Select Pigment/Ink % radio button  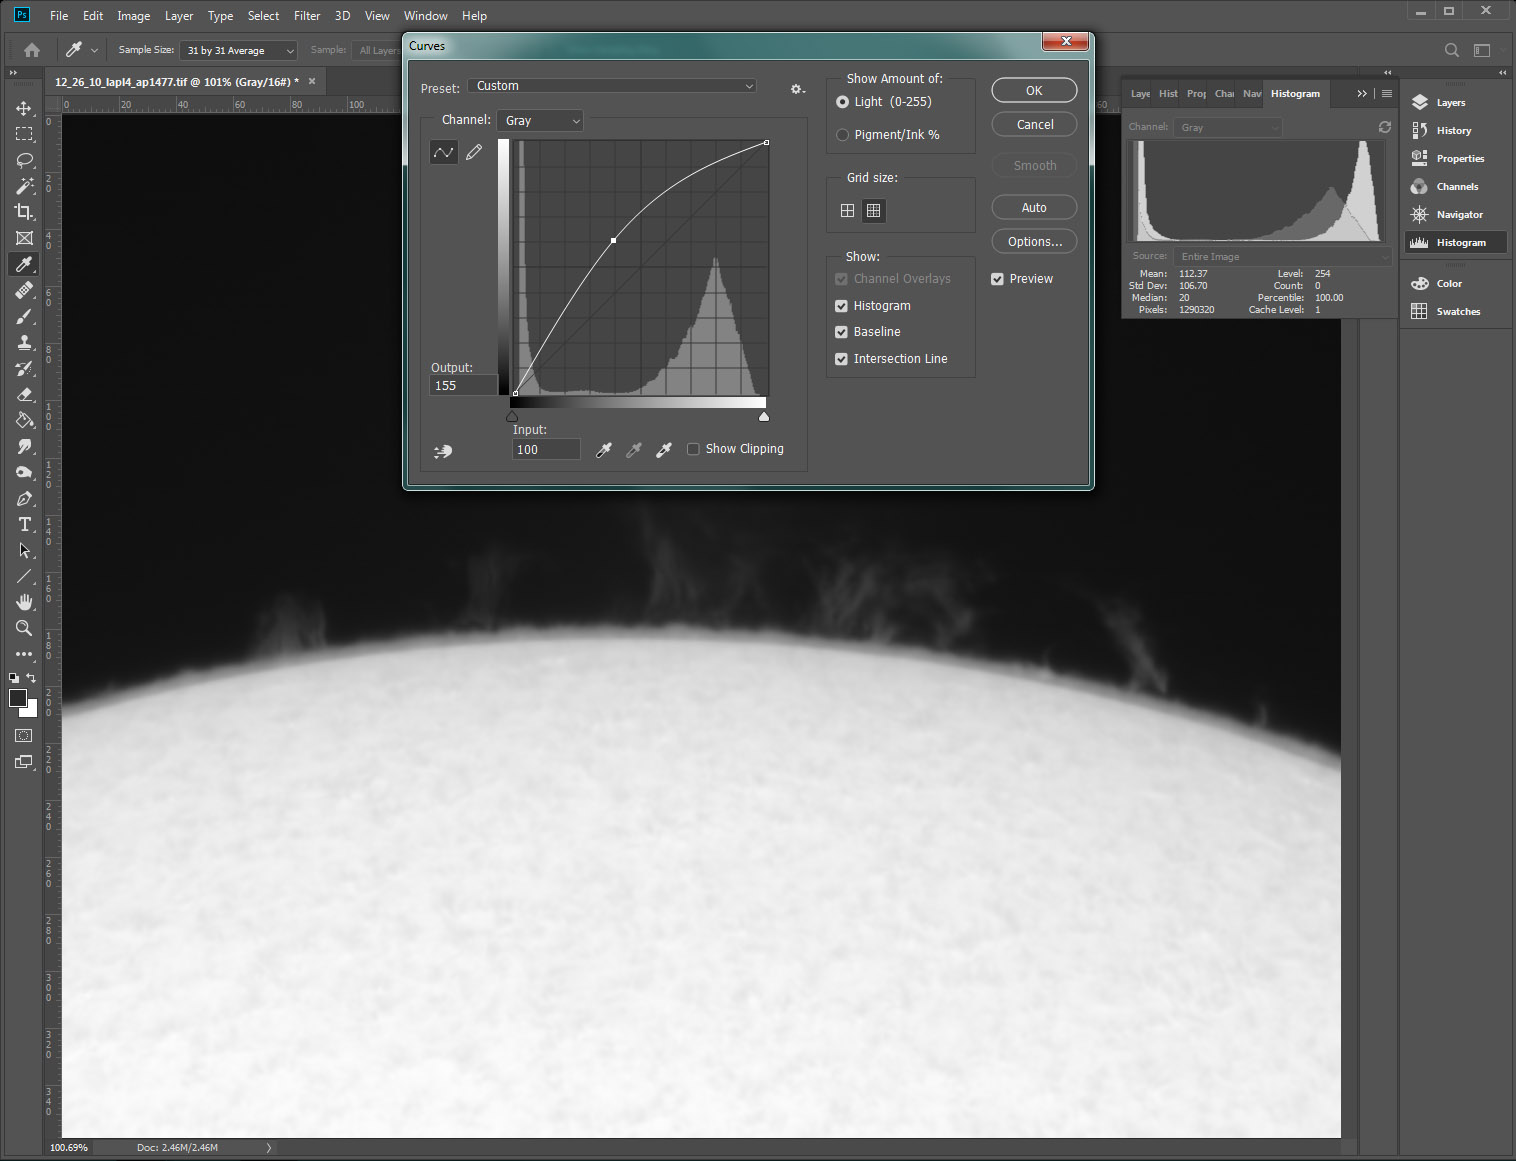842,135
